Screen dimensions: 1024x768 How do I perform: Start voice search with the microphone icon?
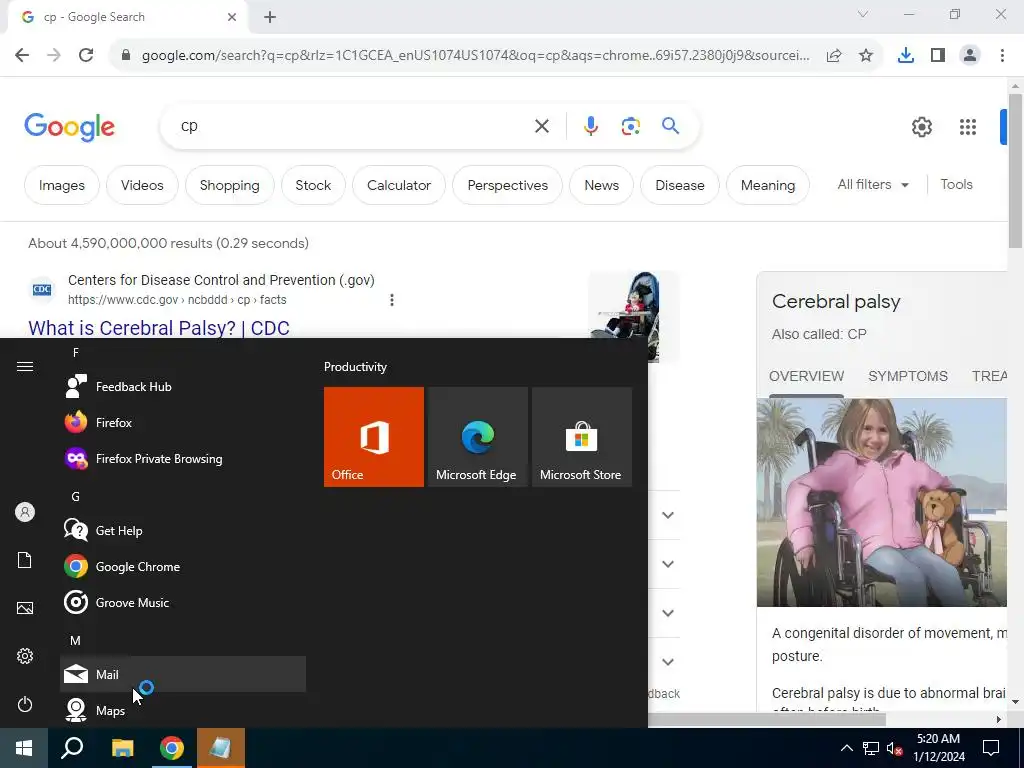590,126
